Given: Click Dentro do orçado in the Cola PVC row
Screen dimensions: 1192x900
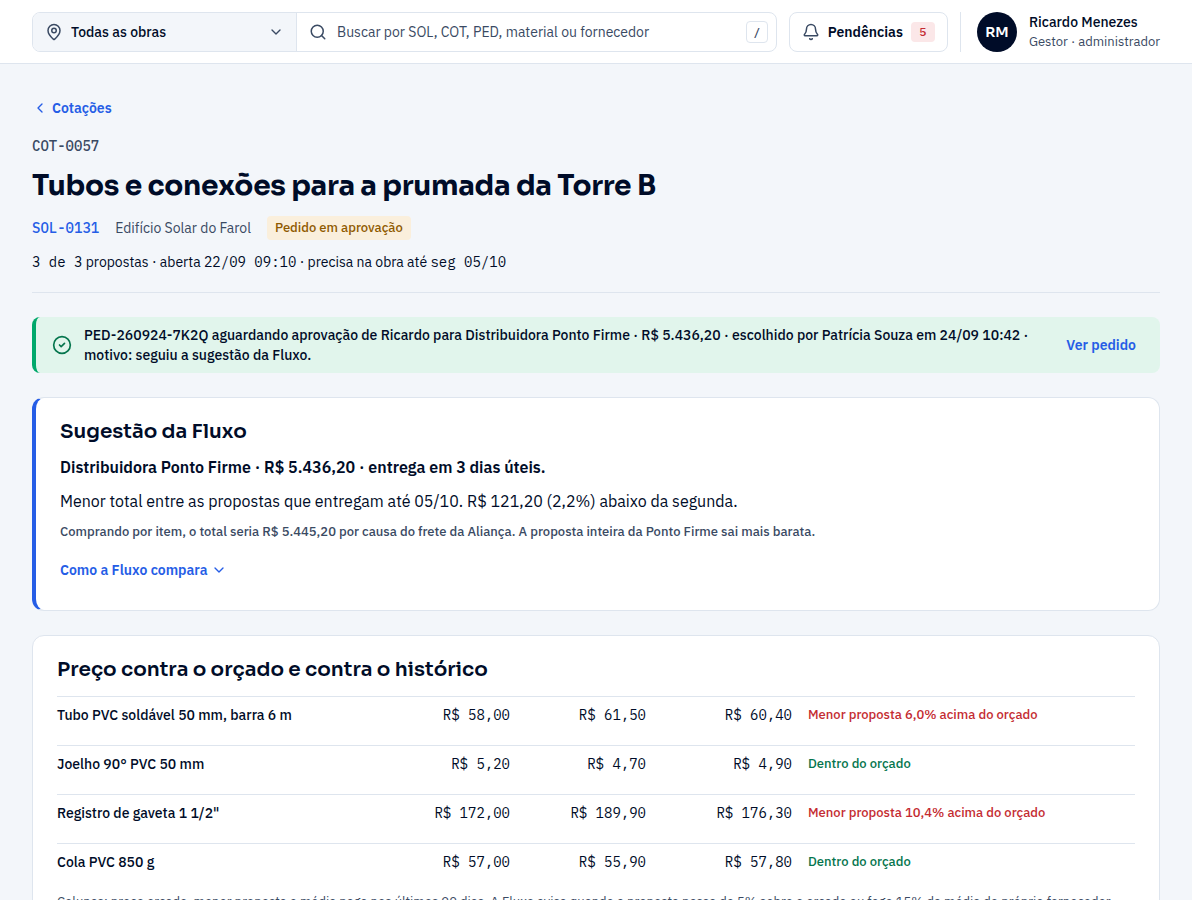Looking at the screenshot, I should [x=859, y=862].
